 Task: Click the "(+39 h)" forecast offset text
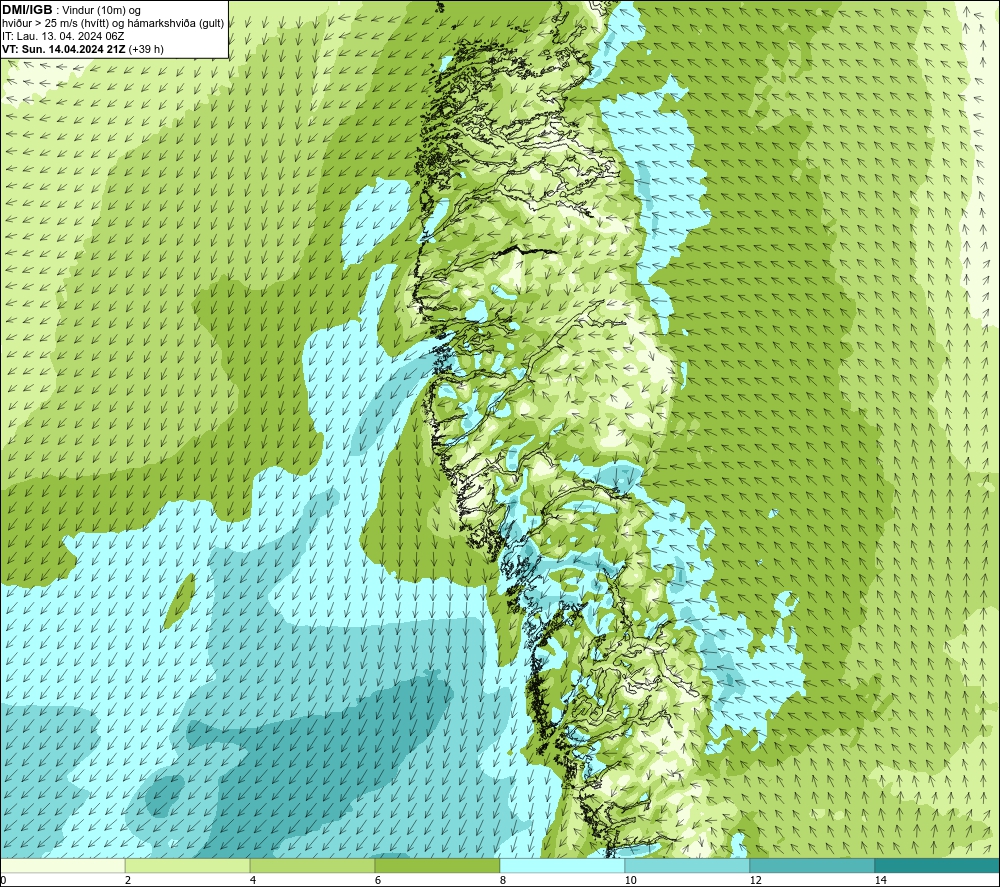[146, 49]
